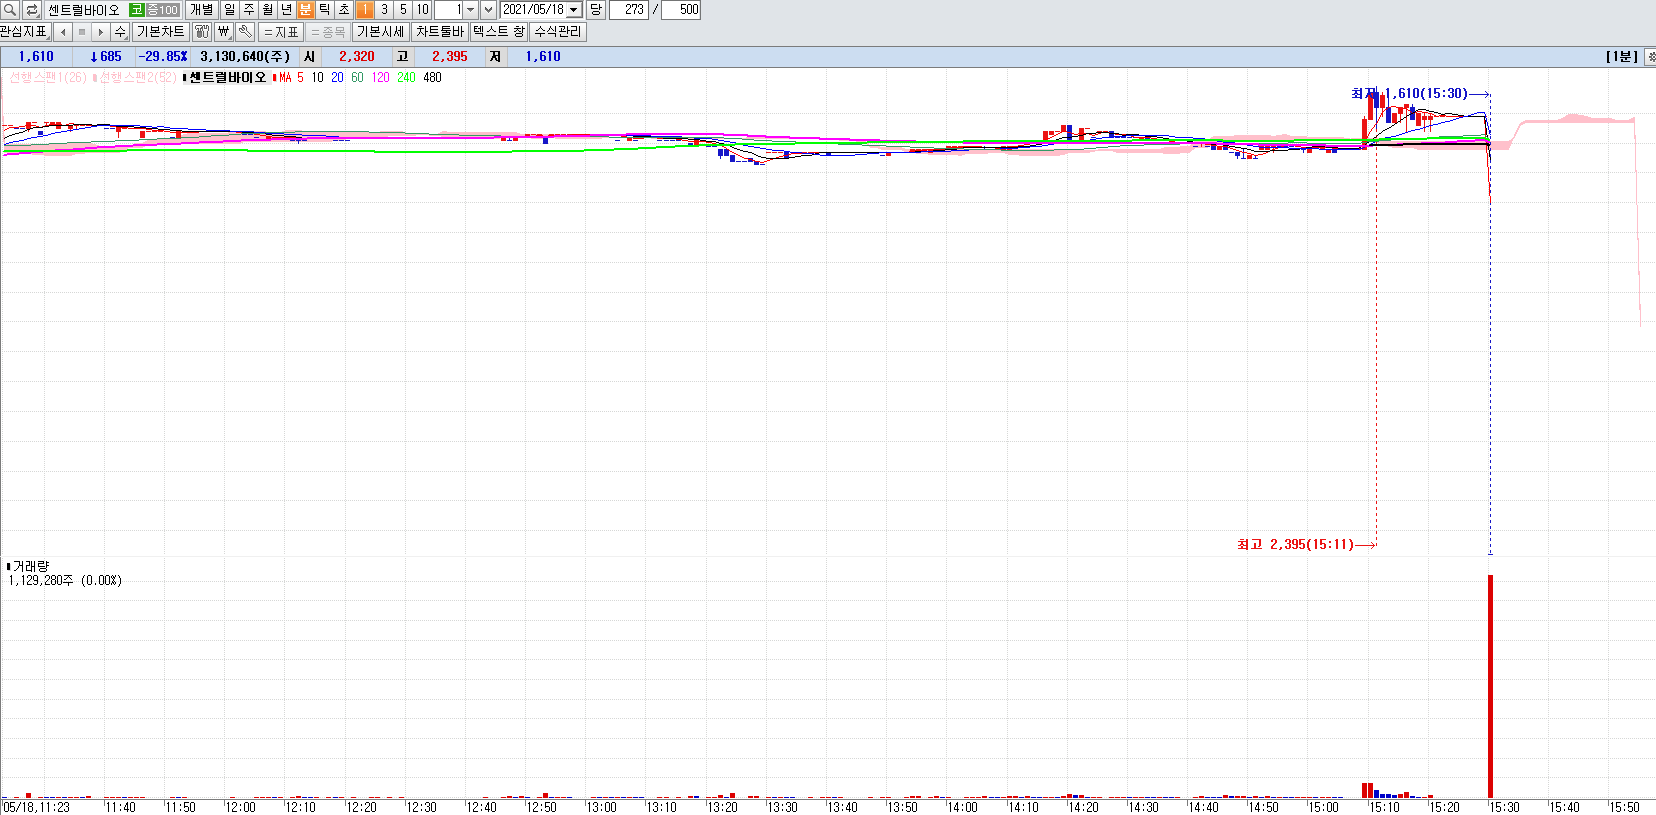Image resolution: width=1656 pixels, height=815 pixels.
Task: Select 주 (weekly) chart period
Action: [x=249, y=10]
